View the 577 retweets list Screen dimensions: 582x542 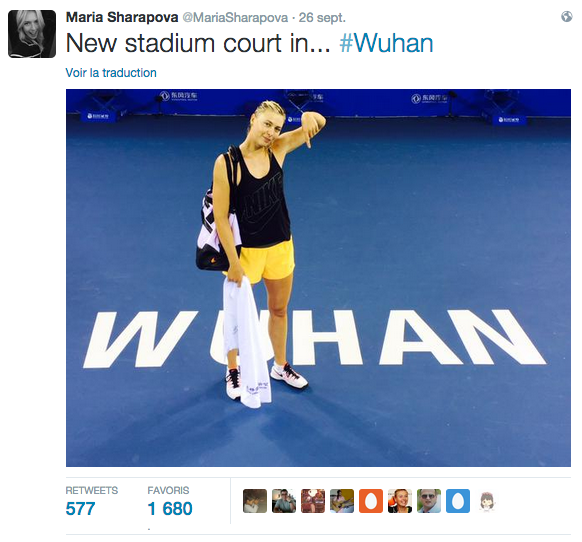80,509
